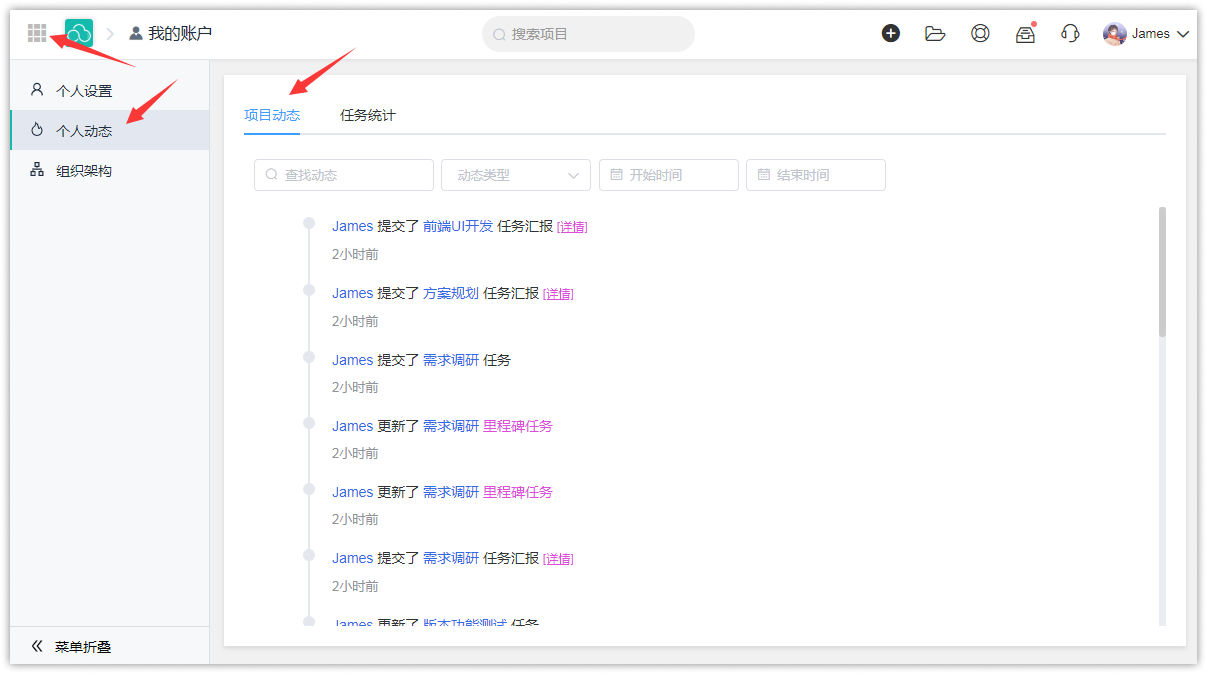Open the James user account dropdown
Viewport: 1207px width, 674px height.
pos(1146,34)
